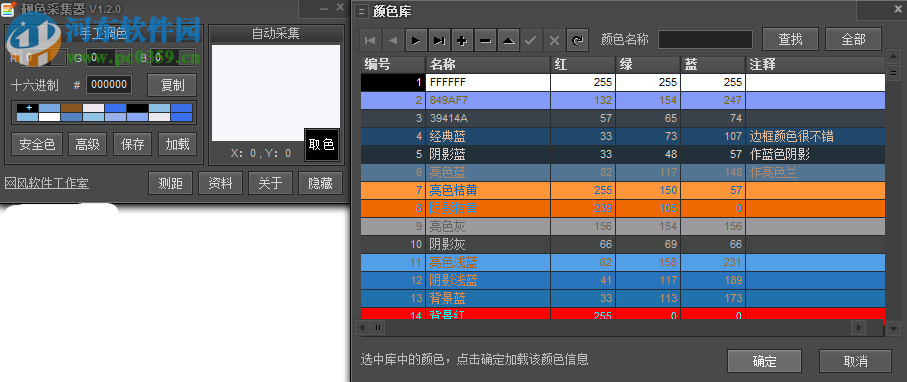Click the 取色 pick color button

(x=321, y=144)
